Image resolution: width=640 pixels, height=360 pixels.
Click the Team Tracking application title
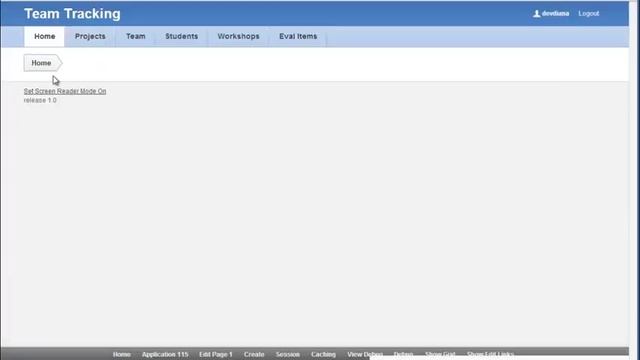point(72,13)
